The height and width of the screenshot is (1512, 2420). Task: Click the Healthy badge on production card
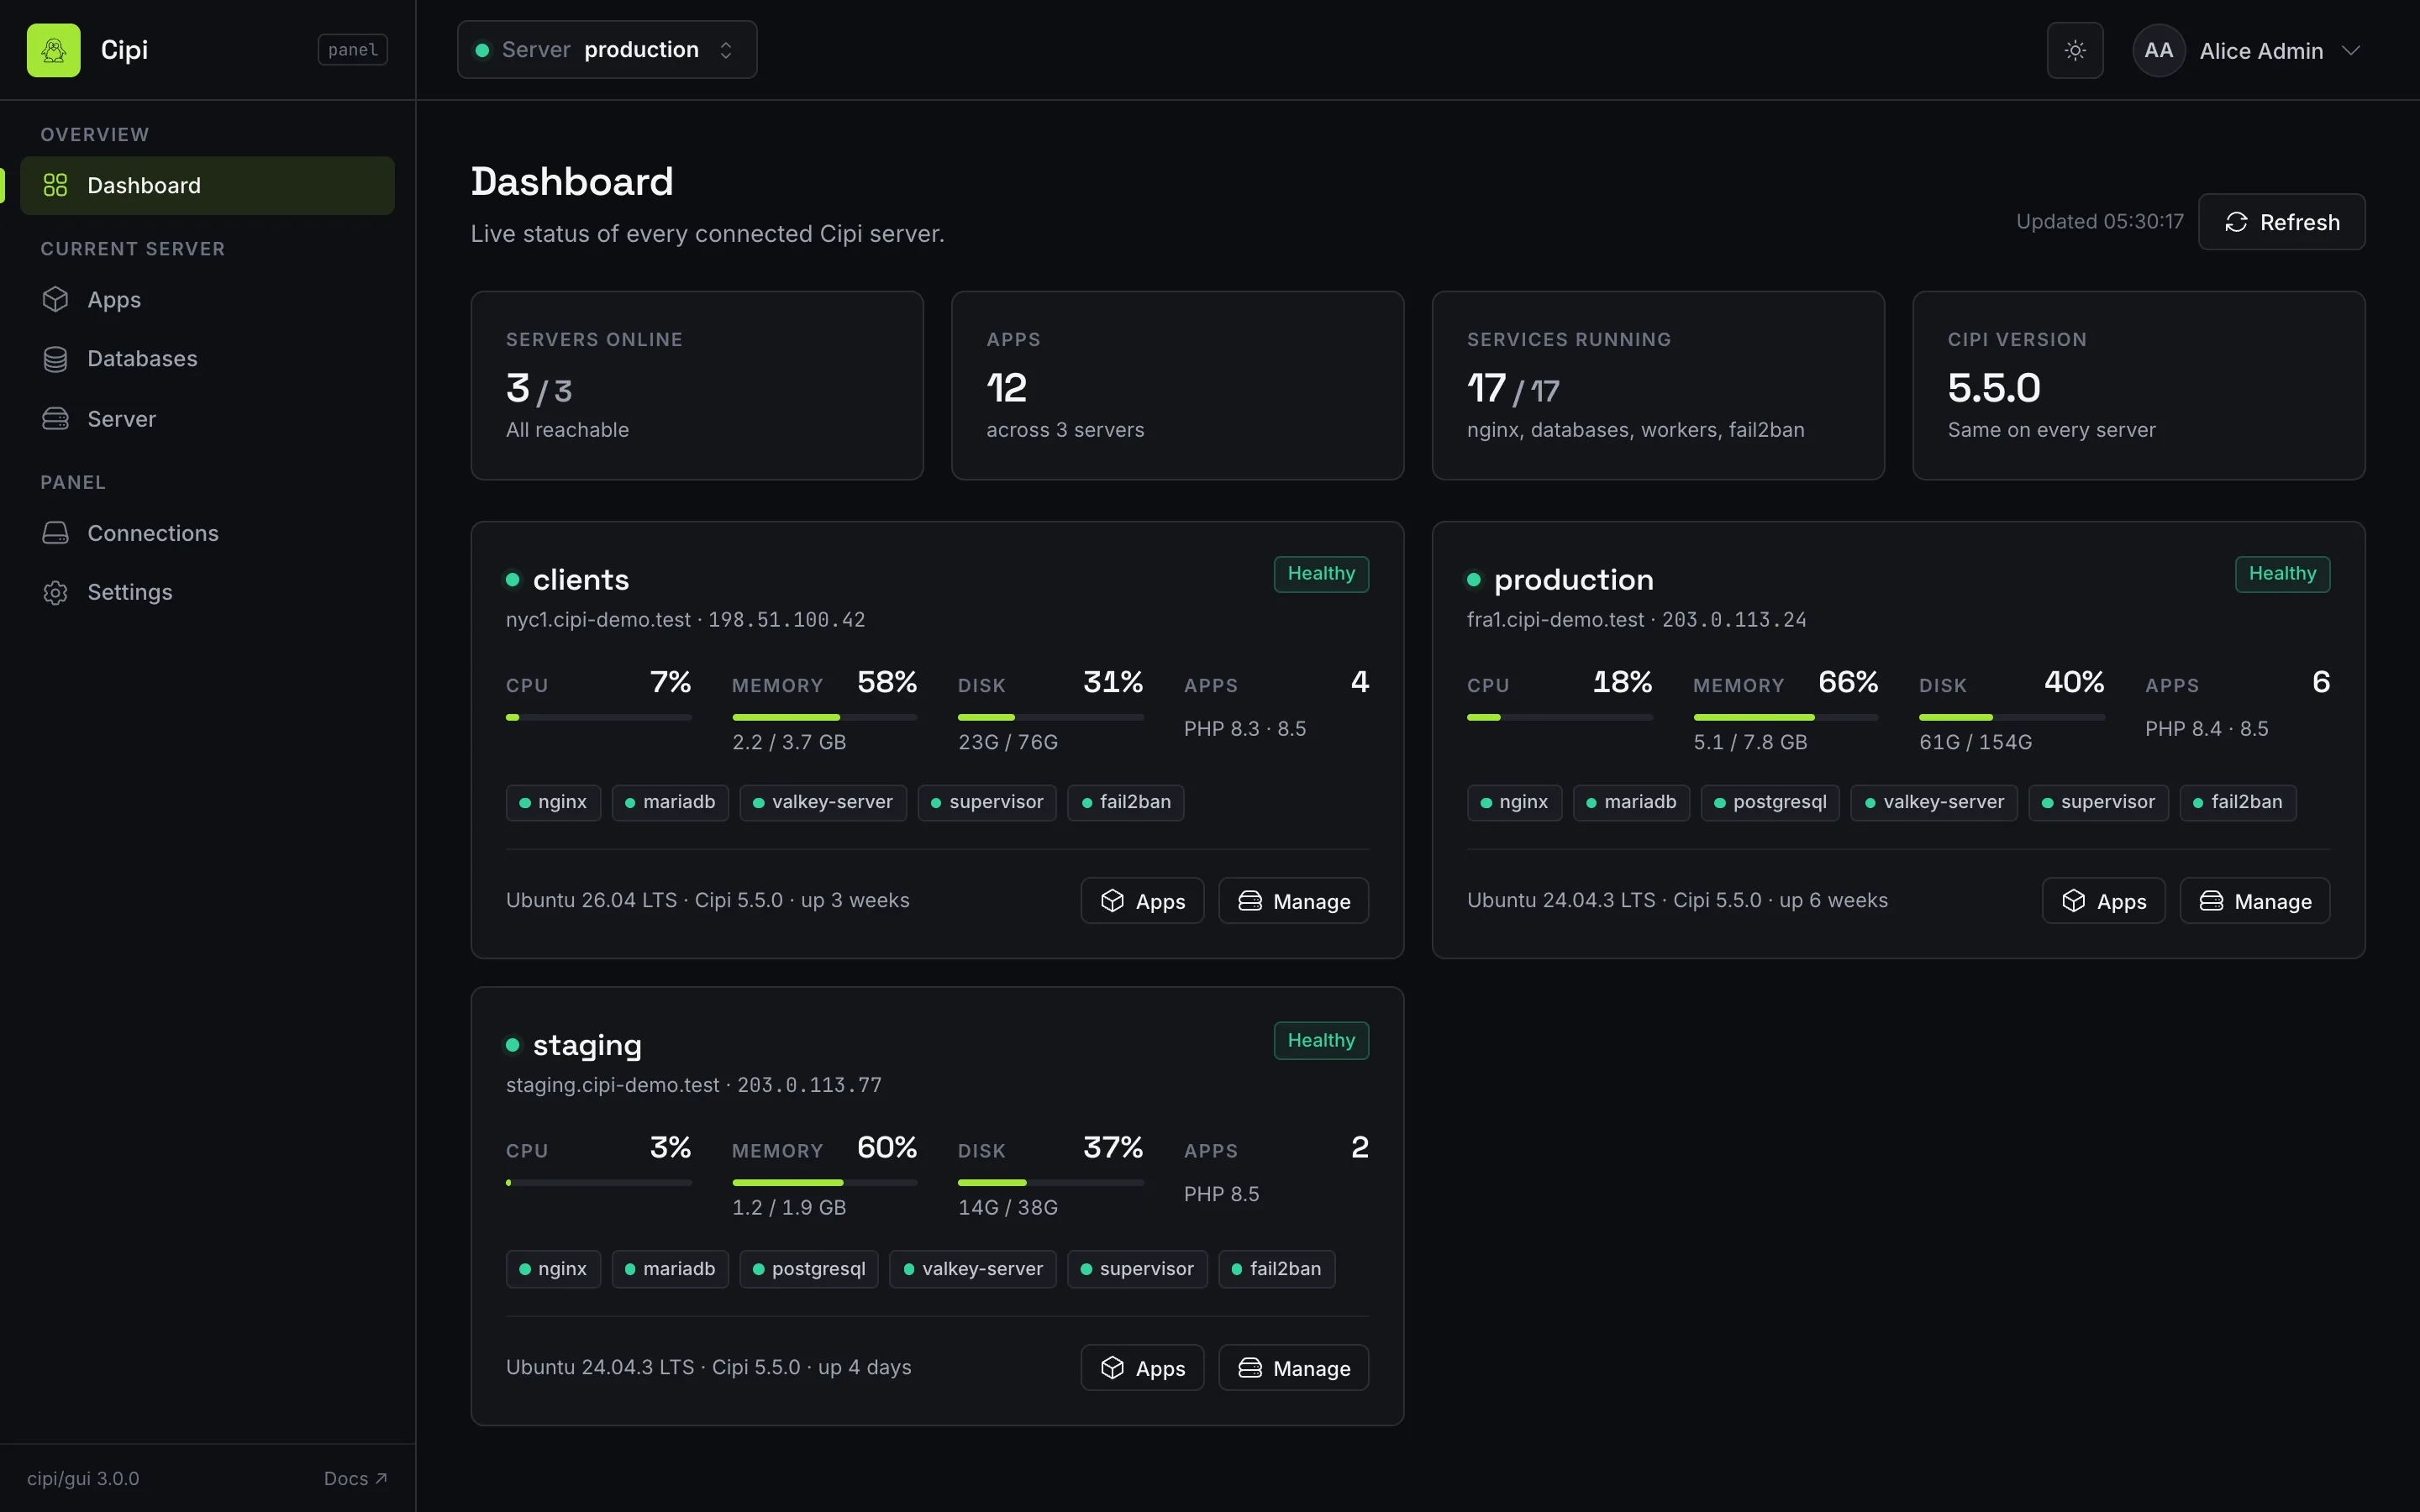[2282, 574]
